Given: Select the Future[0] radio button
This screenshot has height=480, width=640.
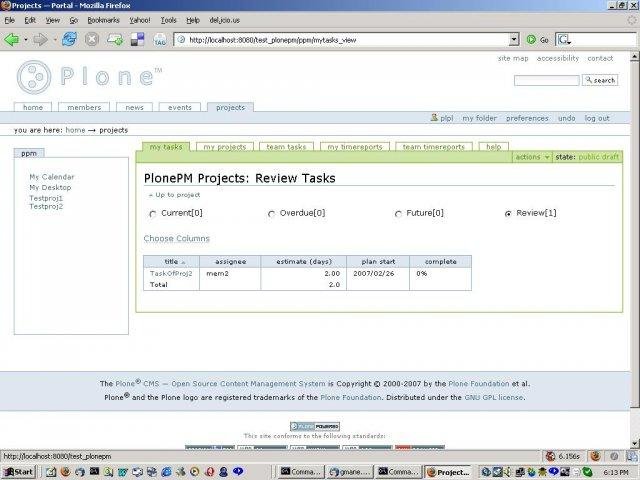Looking at the screenshot, I should tap(398, 214).
